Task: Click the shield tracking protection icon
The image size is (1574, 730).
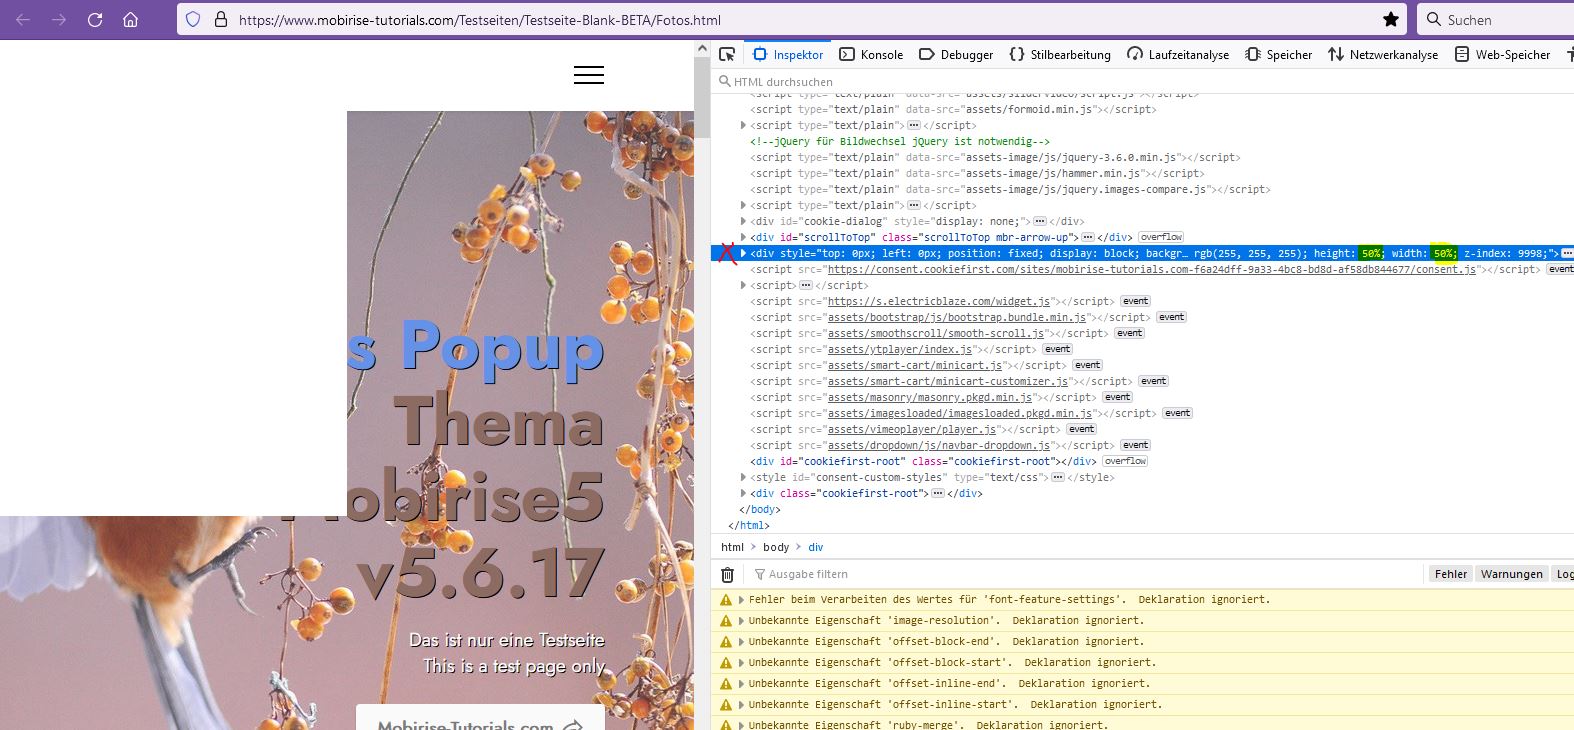Action: point(194,20)
